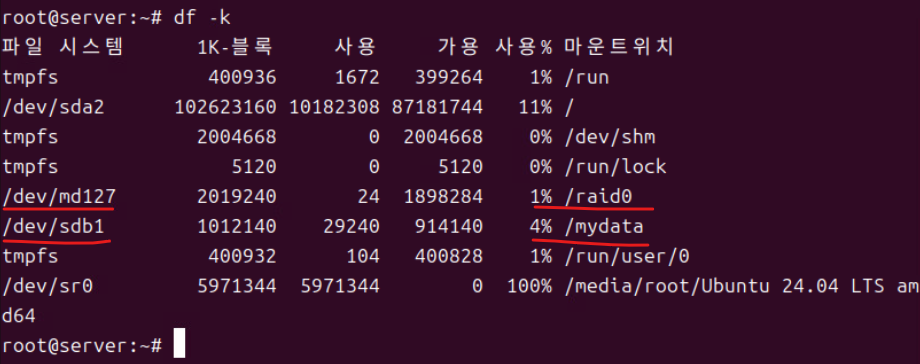920x364 pixels.
Task: Select the '1K-블록' column header
Action: [235, 48]
